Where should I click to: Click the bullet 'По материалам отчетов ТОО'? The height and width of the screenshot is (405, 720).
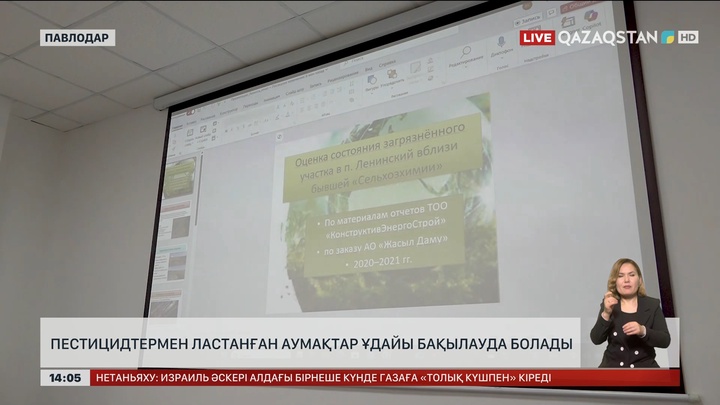pyautogui.click(x=384, y=215)
